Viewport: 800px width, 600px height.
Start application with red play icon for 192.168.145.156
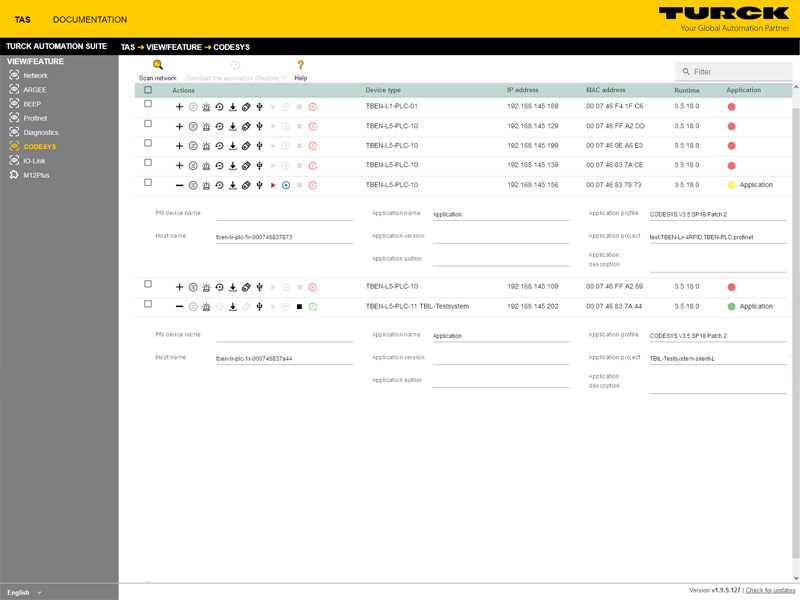pyautogui.click(x=273, y=185)
